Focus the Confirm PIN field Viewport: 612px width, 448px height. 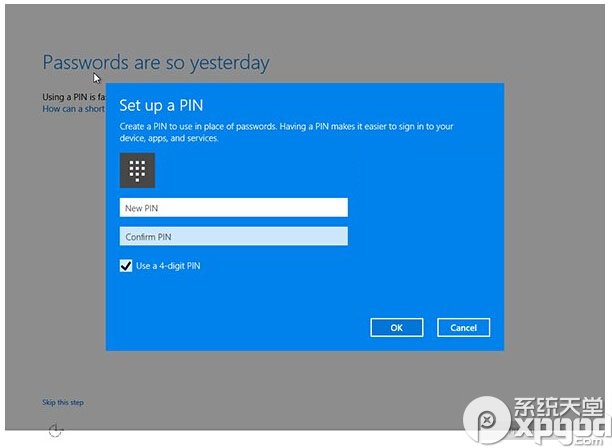tap(233, 236)
